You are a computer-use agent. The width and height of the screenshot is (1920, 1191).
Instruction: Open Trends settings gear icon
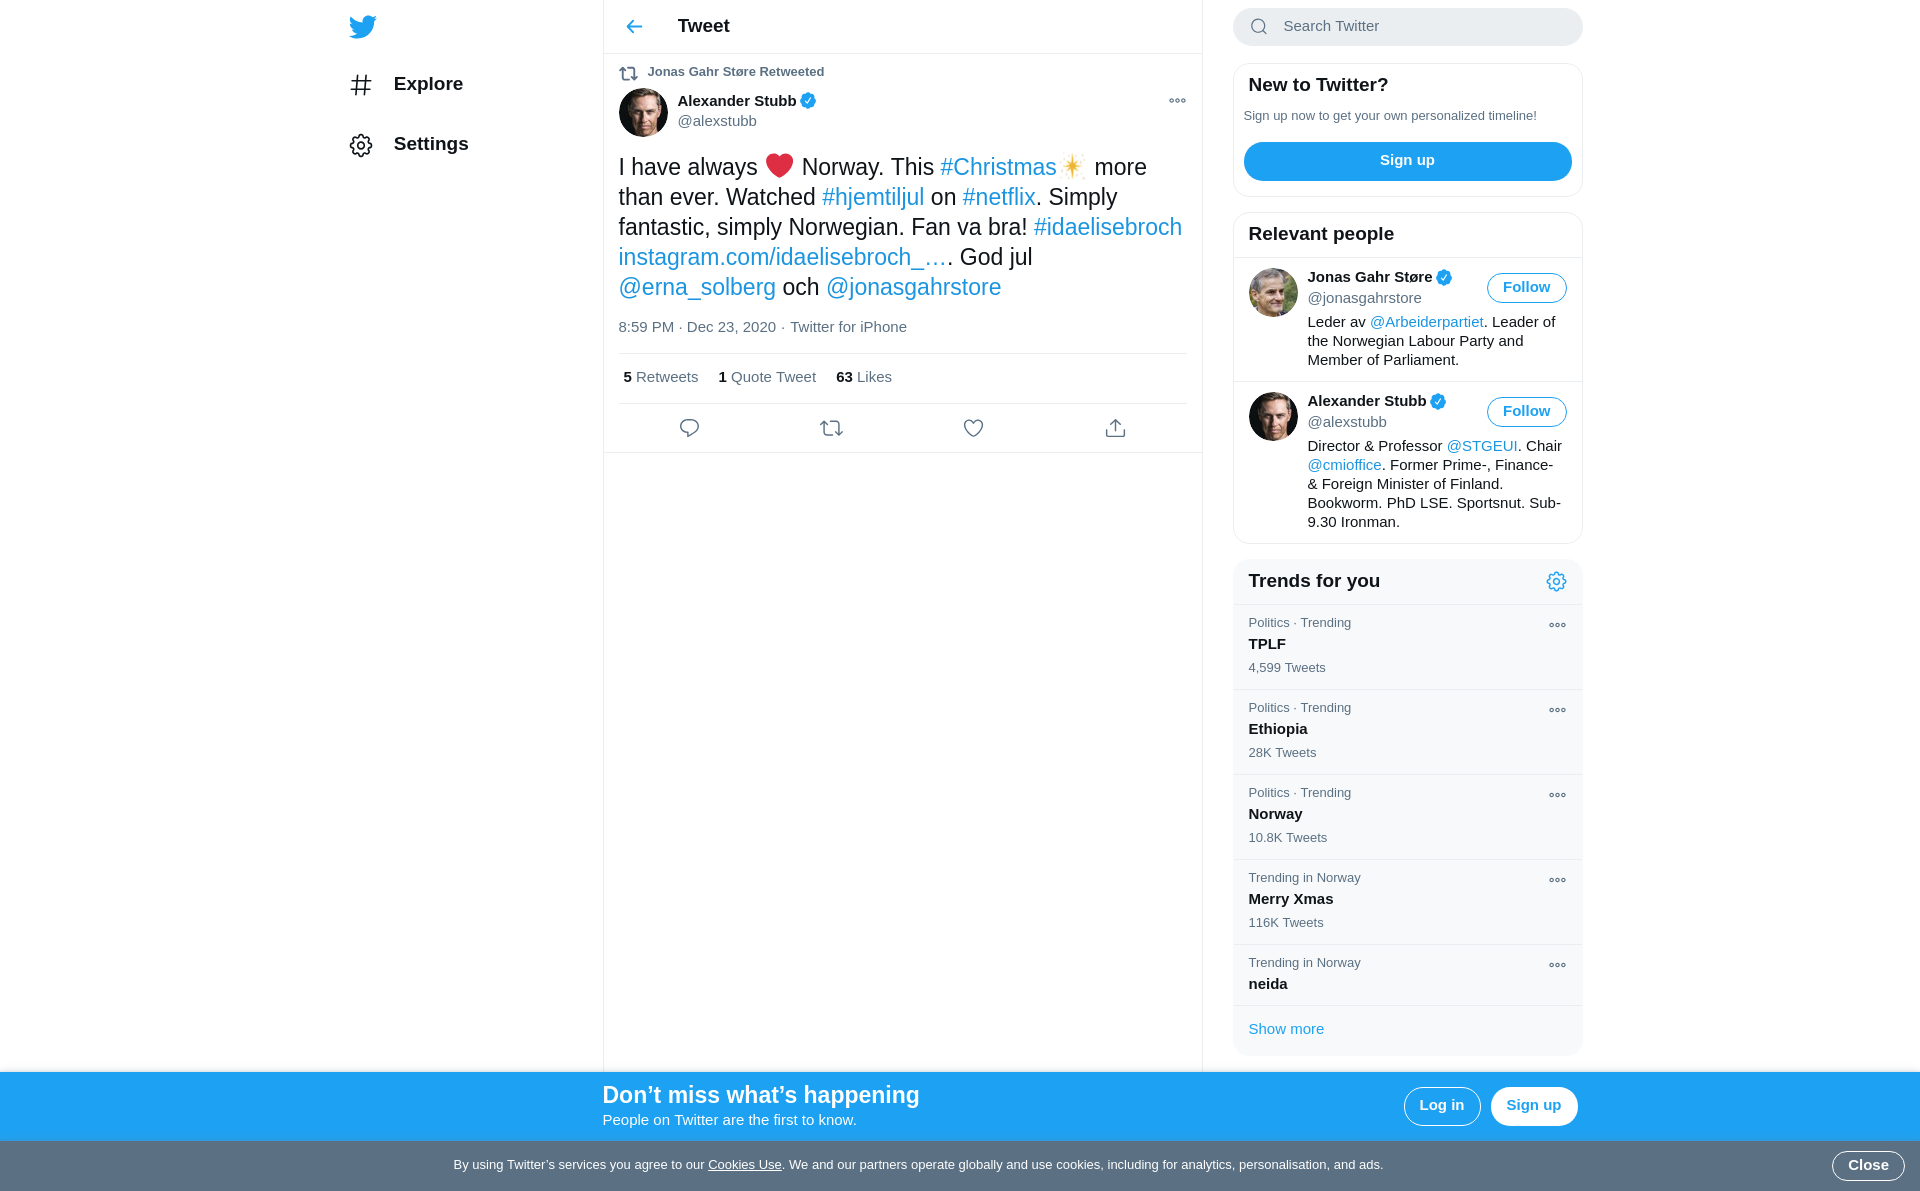click(x=1556, y=582)
